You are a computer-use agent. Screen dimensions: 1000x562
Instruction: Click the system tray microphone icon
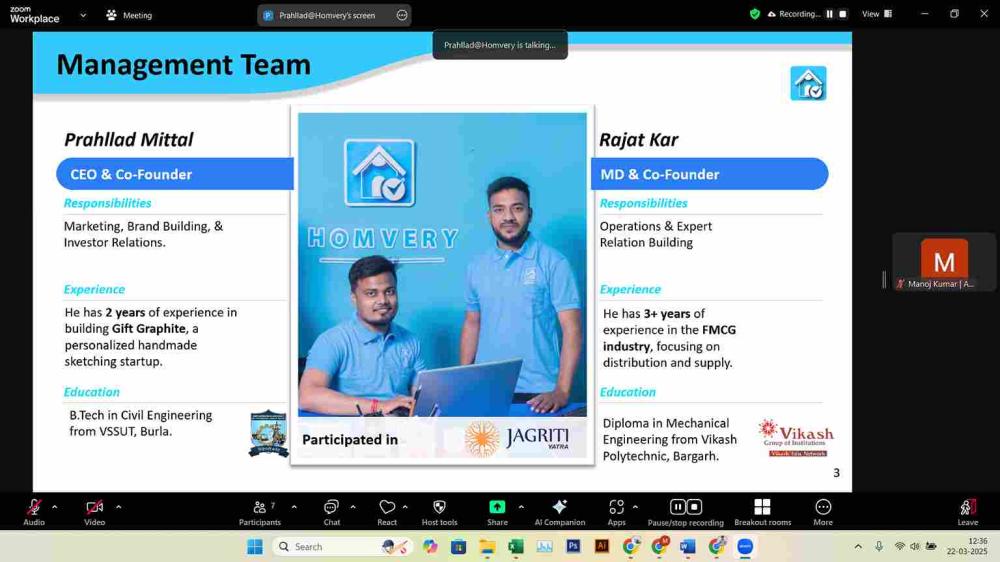point(879,547)
